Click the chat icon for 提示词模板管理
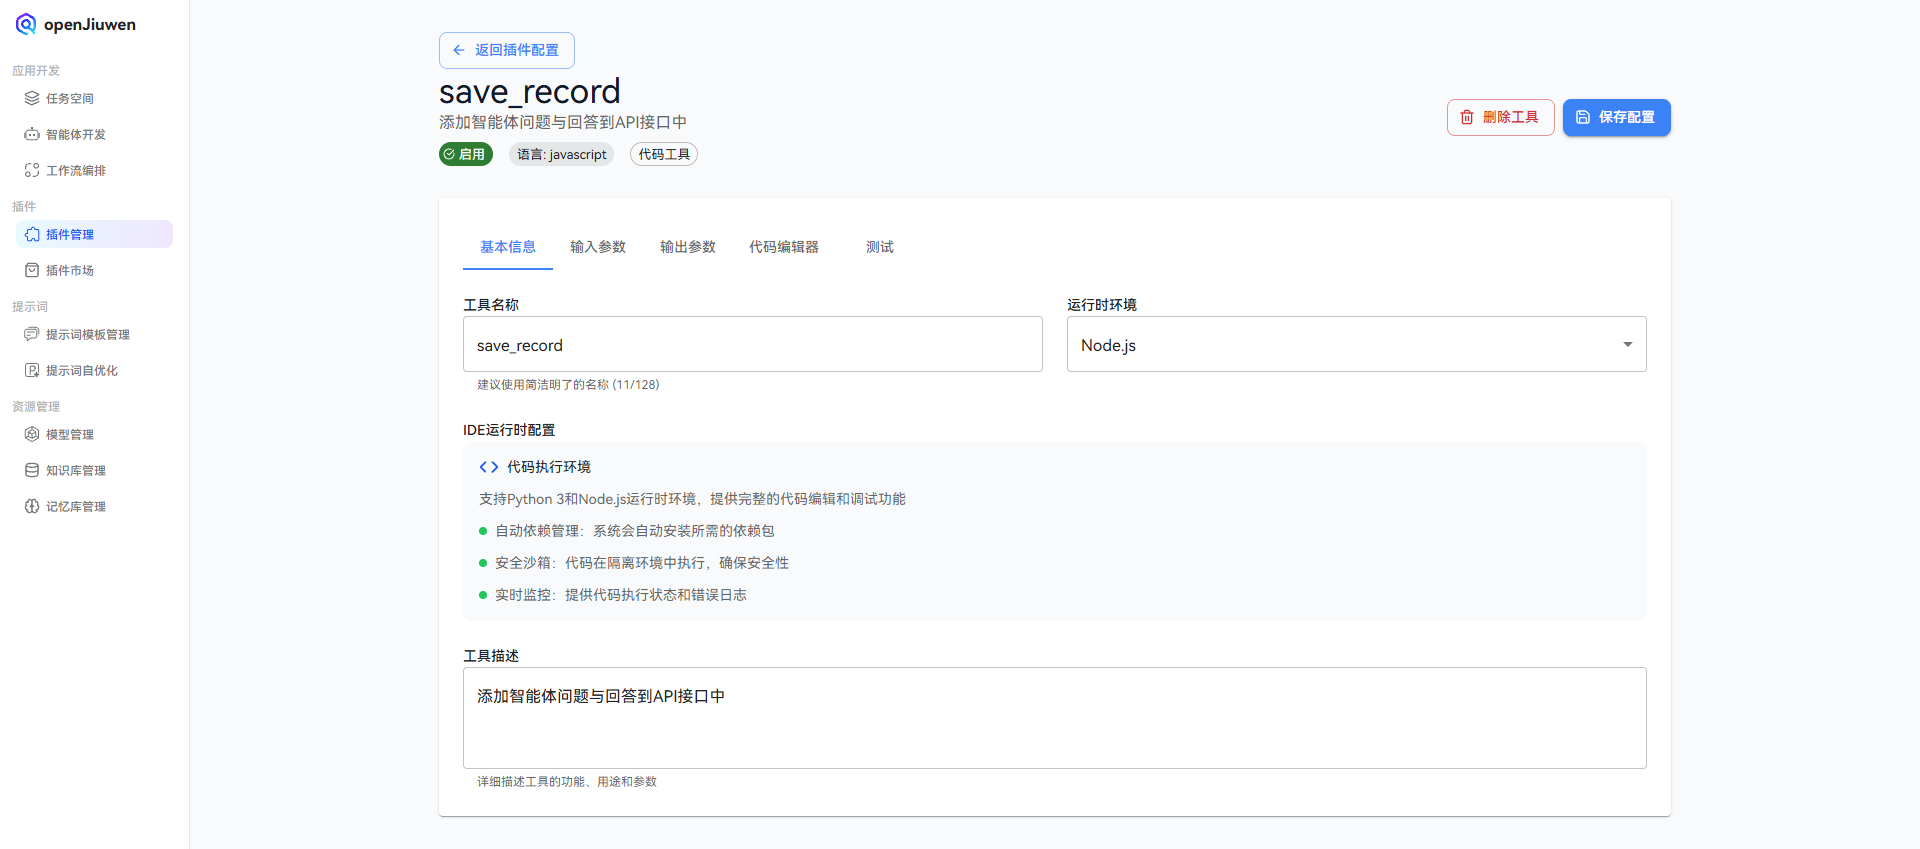The width and height of the screenshot is (1920, 849). [32, 334]
